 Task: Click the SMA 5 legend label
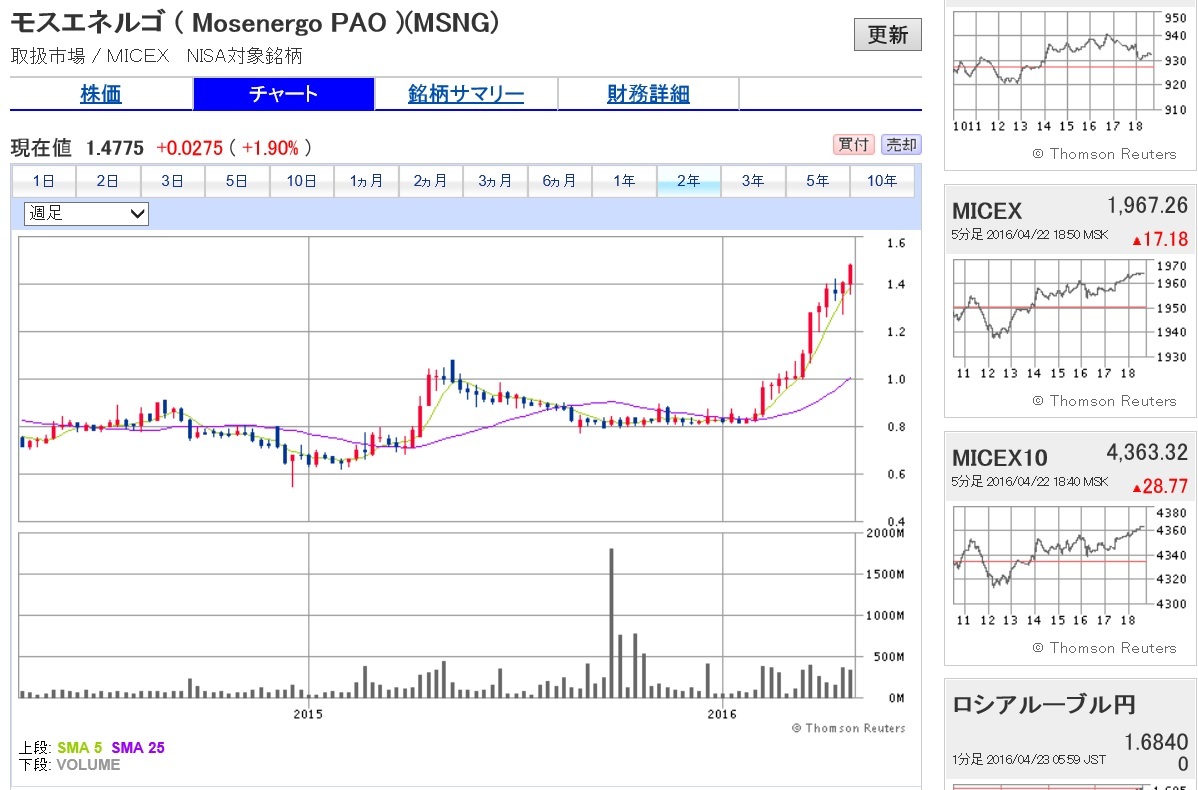pos(79,748)
